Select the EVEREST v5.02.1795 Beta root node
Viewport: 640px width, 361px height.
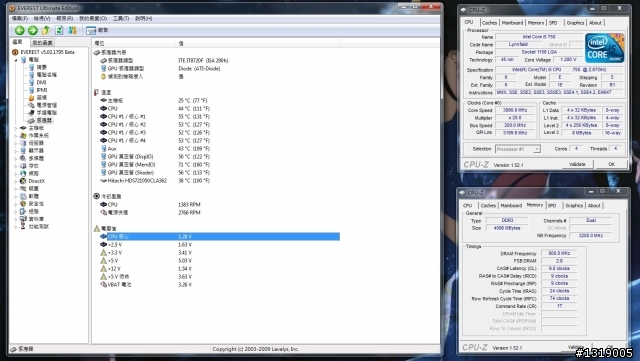47,52
